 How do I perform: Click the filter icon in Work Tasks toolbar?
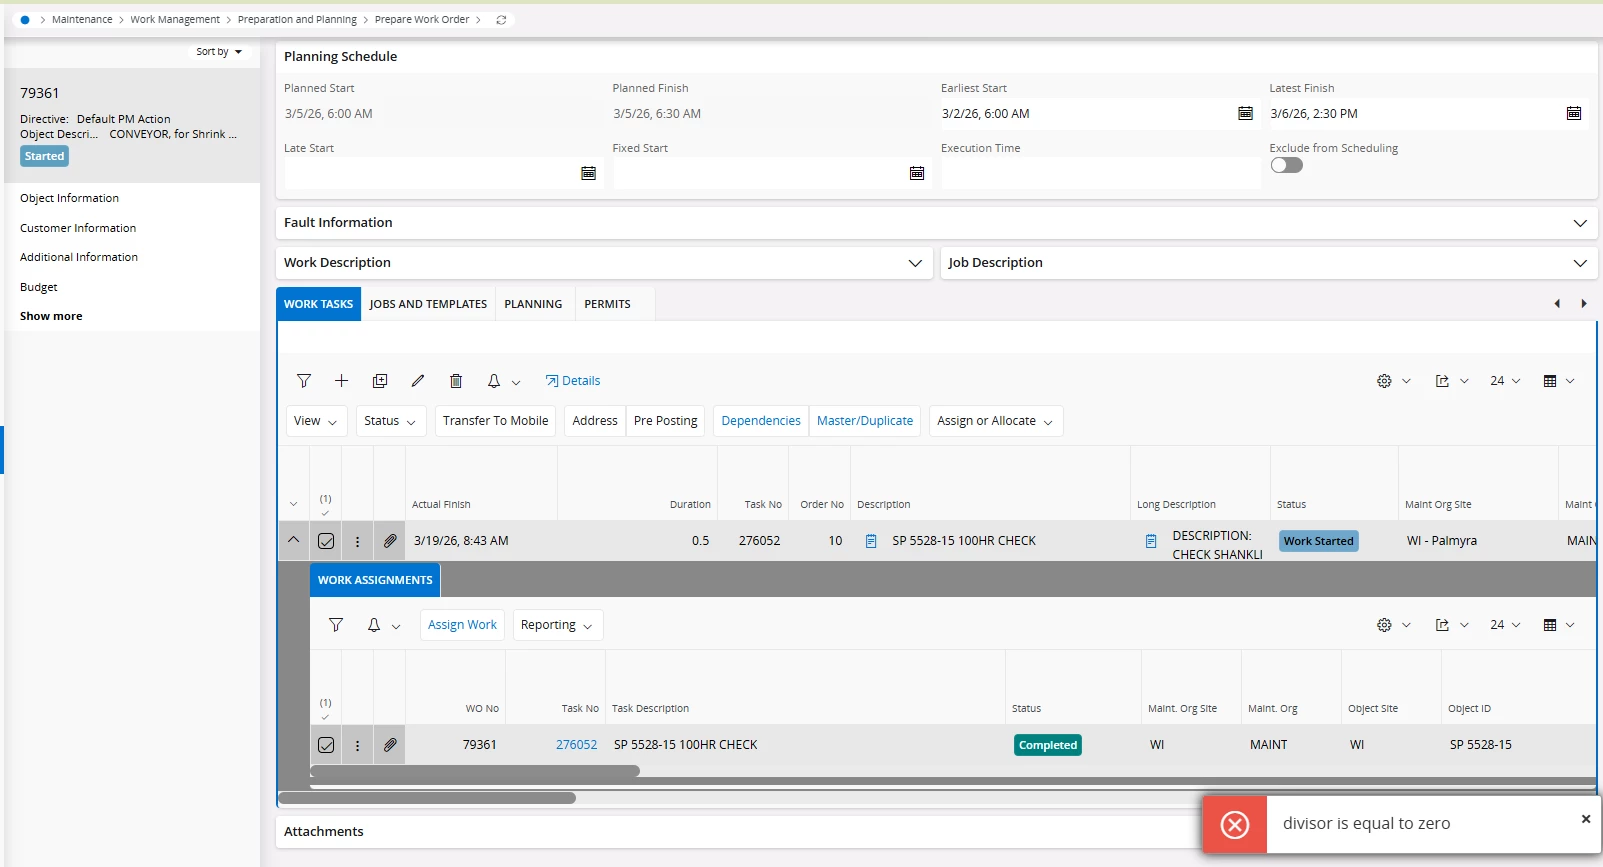click(304, 381)
